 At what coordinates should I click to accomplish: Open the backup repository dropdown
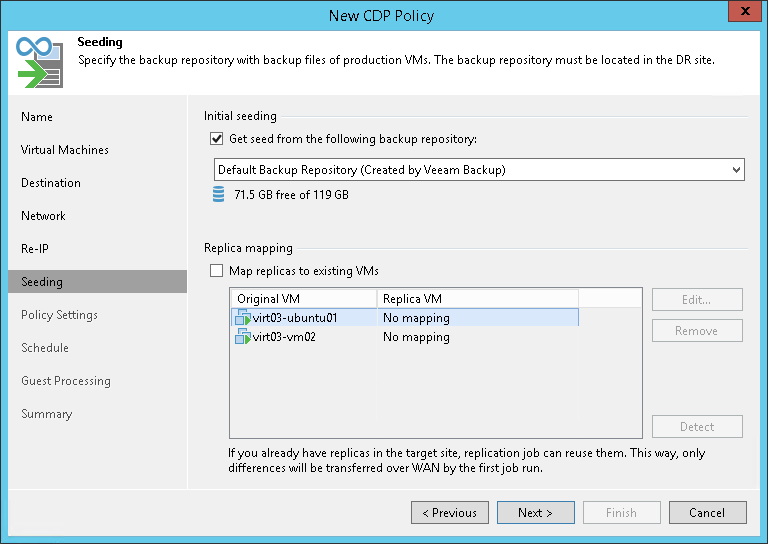tap(736, 170)
